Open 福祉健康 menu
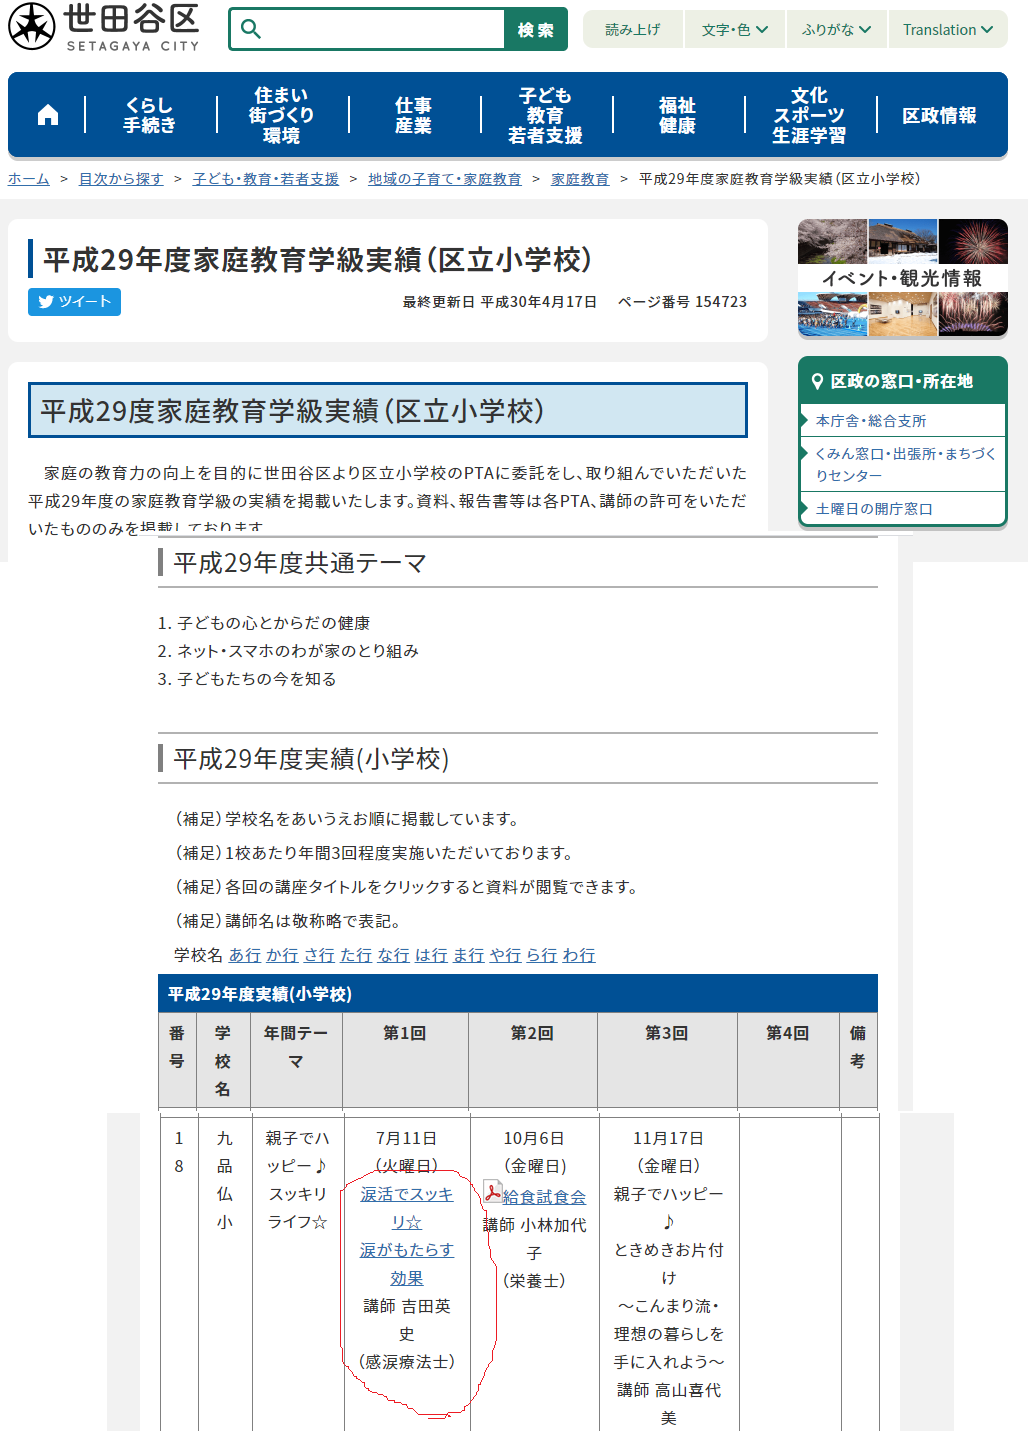 click(x=677, y=115)
